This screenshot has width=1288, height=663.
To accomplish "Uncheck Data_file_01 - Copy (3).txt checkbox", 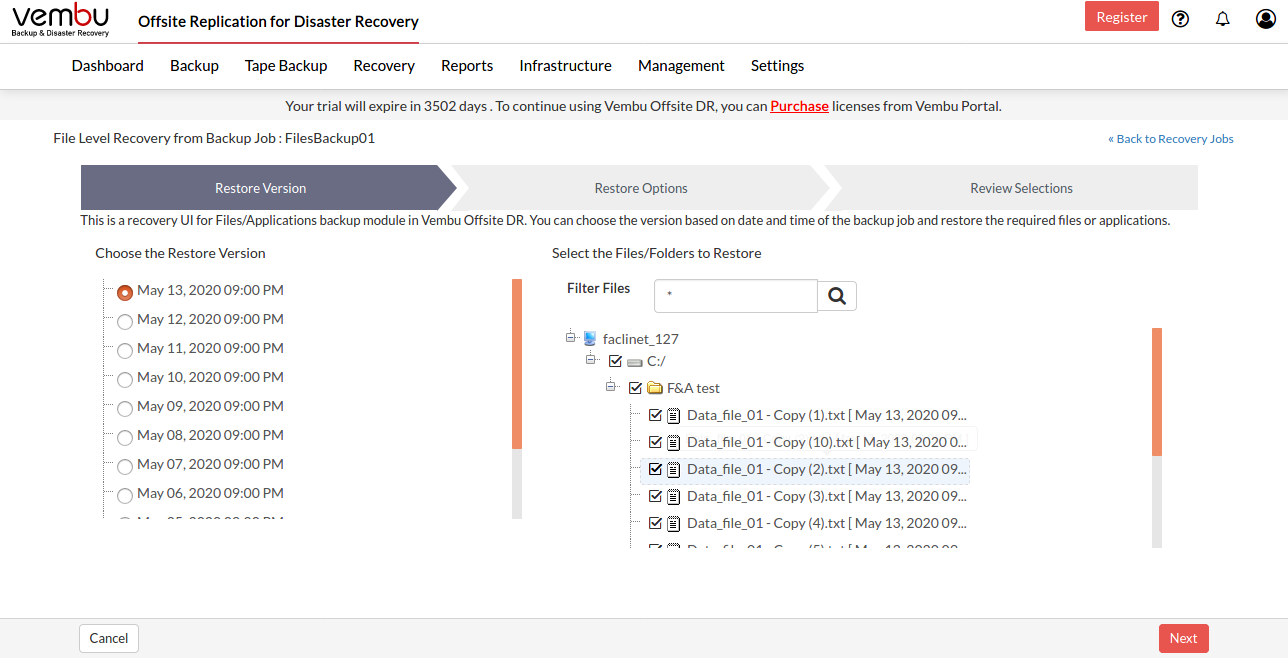I will pyautogui.click(x=655, y=496).
